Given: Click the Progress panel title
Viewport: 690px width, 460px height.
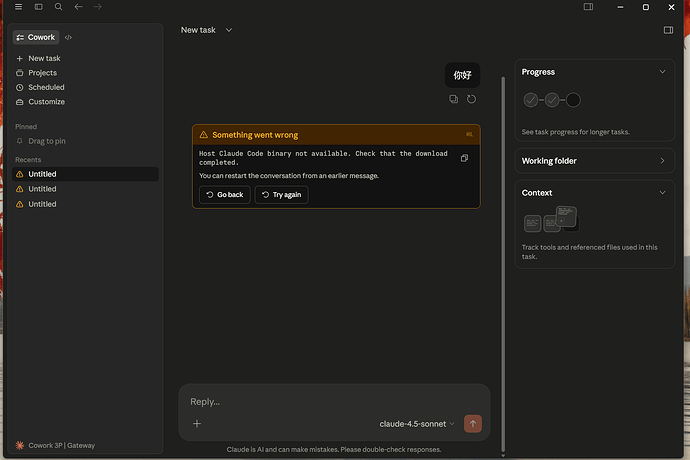Looking at the screenshot, I should (538, 72).
